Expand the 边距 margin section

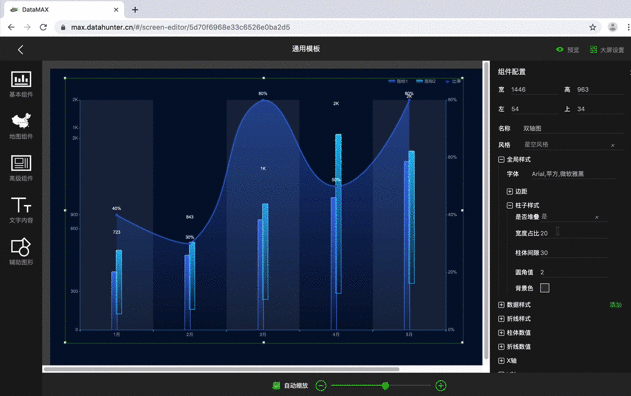tap(509, 192)
